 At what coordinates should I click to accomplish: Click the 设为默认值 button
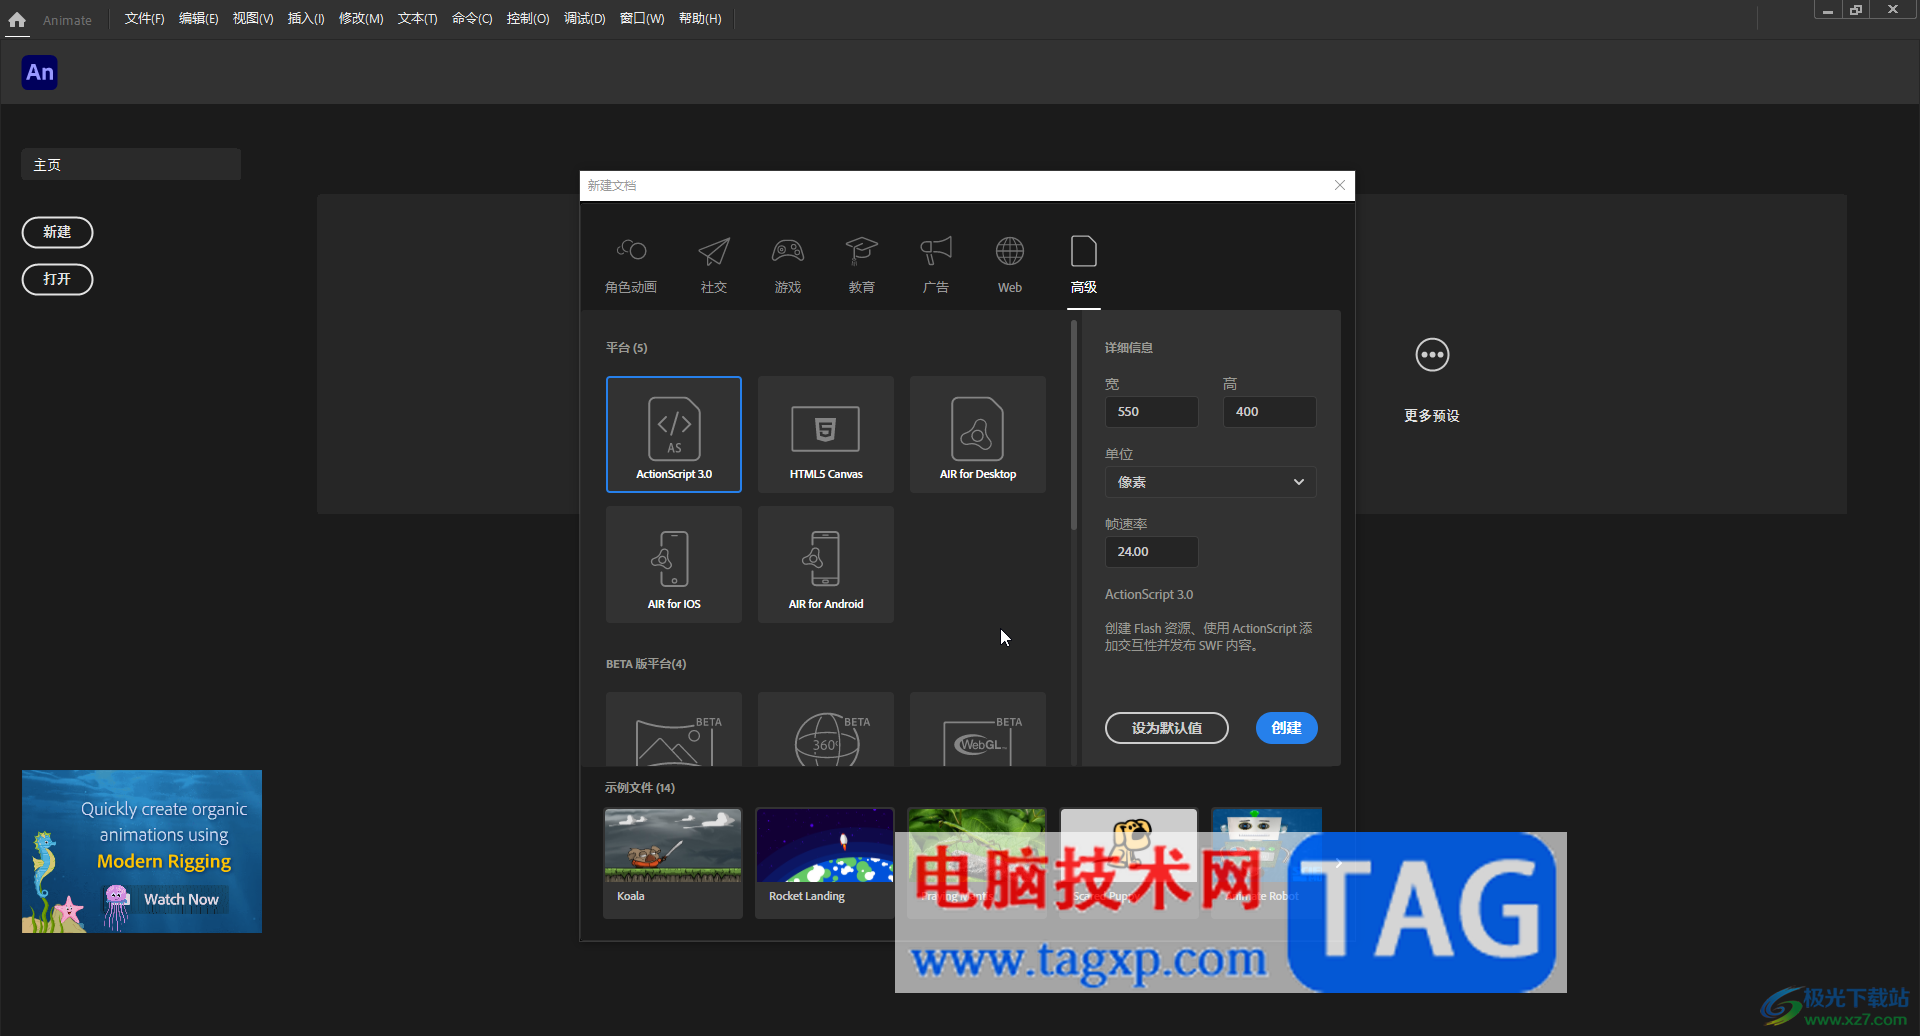tap(1167, 728)
